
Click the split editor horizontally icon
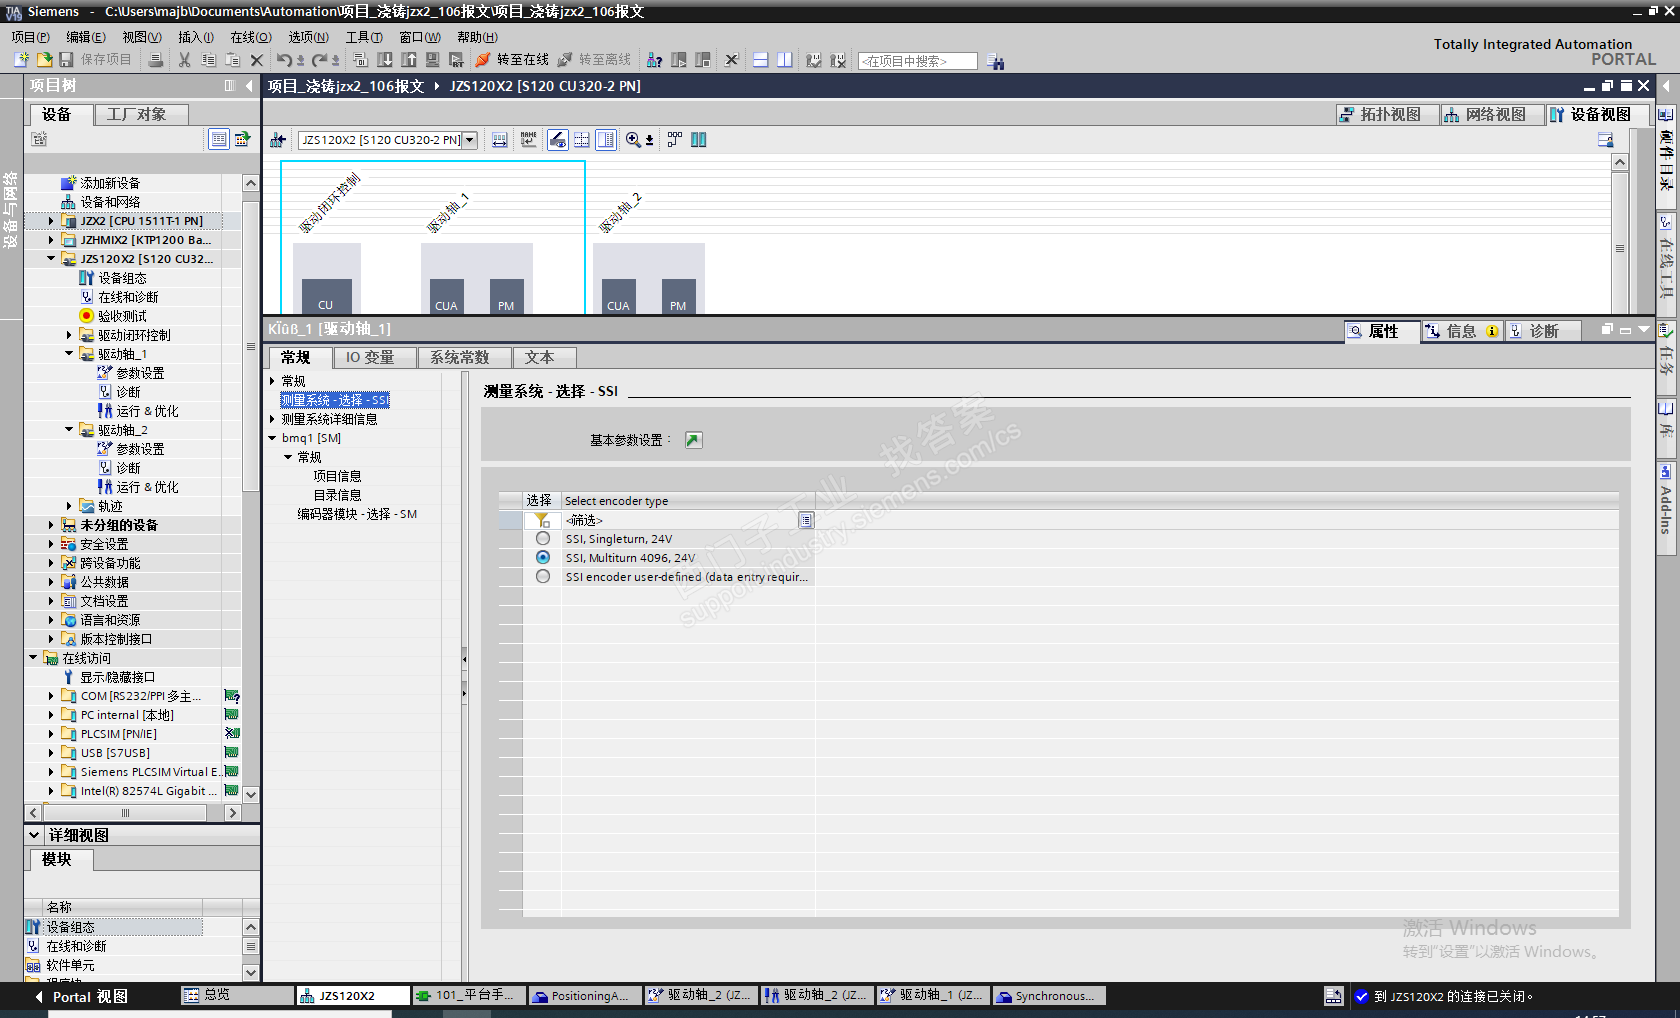tap(761, 60)
